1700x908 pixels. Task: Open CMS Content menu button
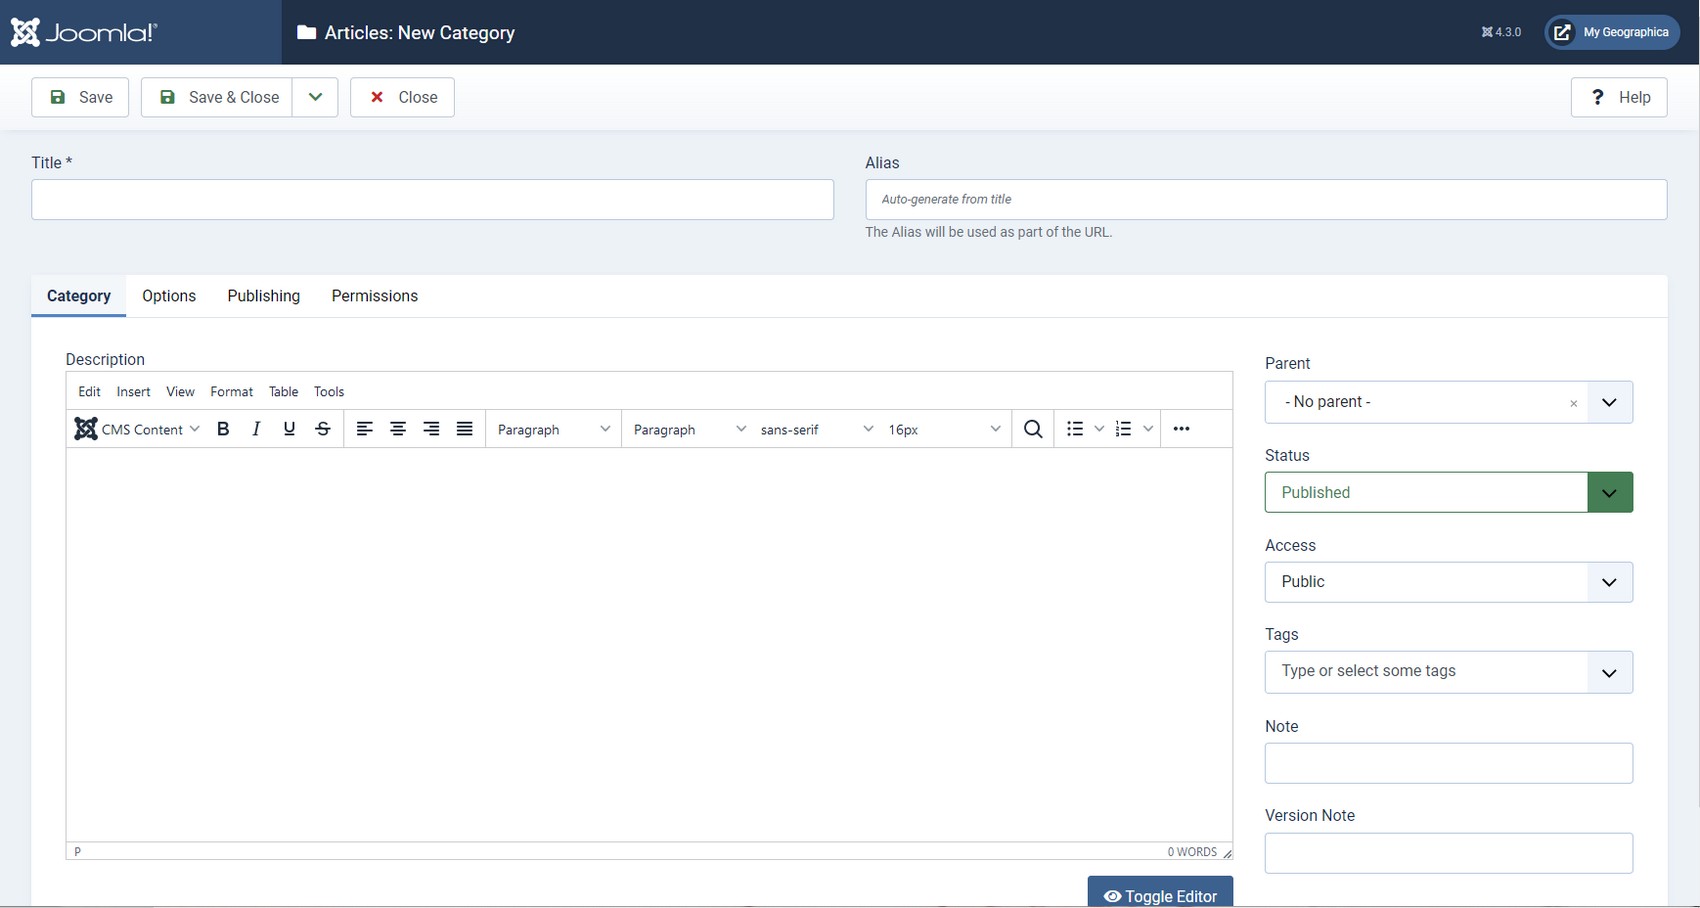click(x=137, y=429)
